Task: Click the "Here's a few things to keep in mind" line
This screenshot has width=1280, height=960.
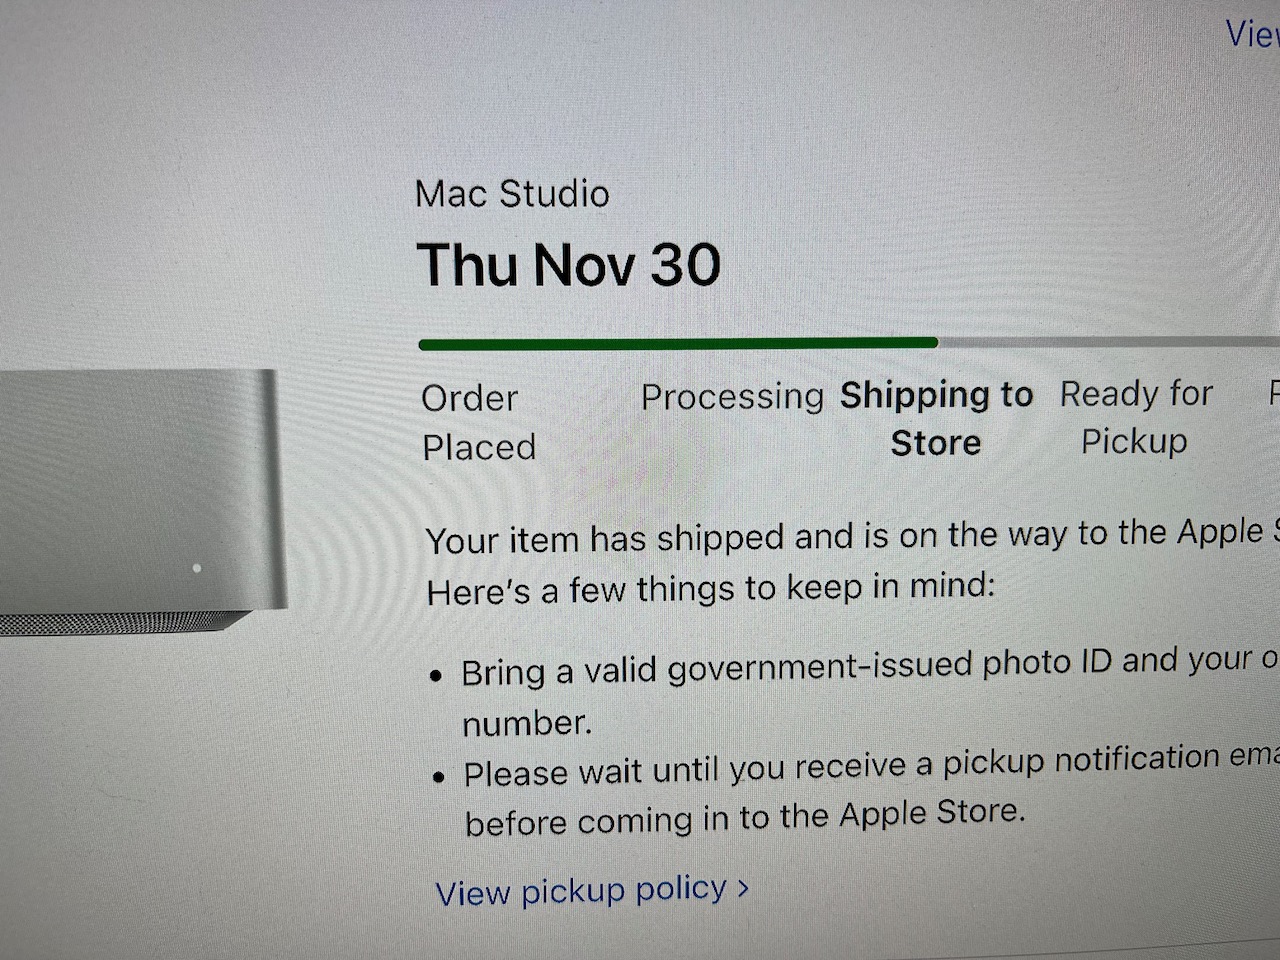Action: click(711, 588)
